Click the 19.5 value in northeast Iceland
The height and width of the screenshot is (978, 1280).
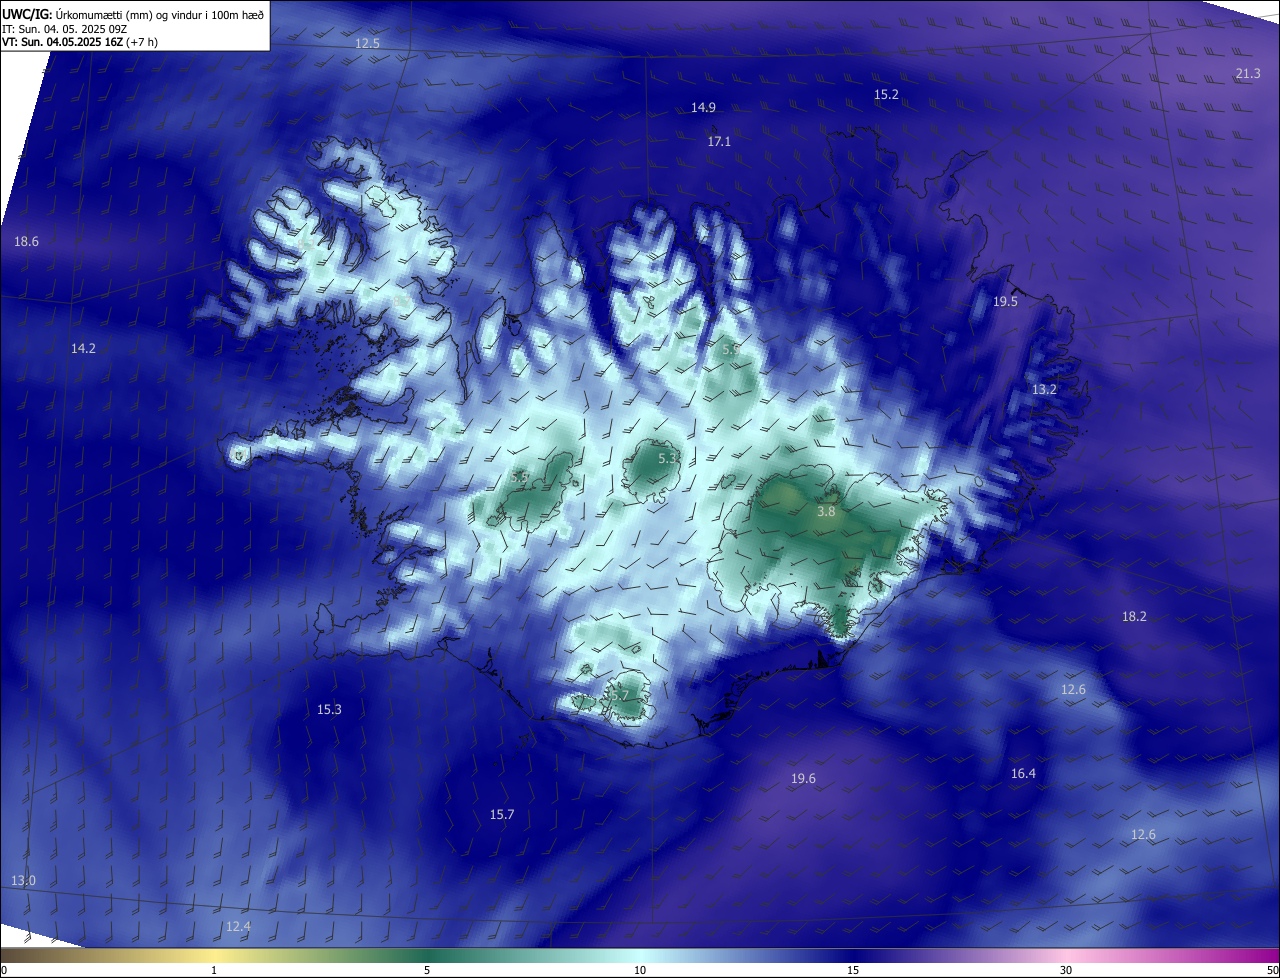point(1005,302)
